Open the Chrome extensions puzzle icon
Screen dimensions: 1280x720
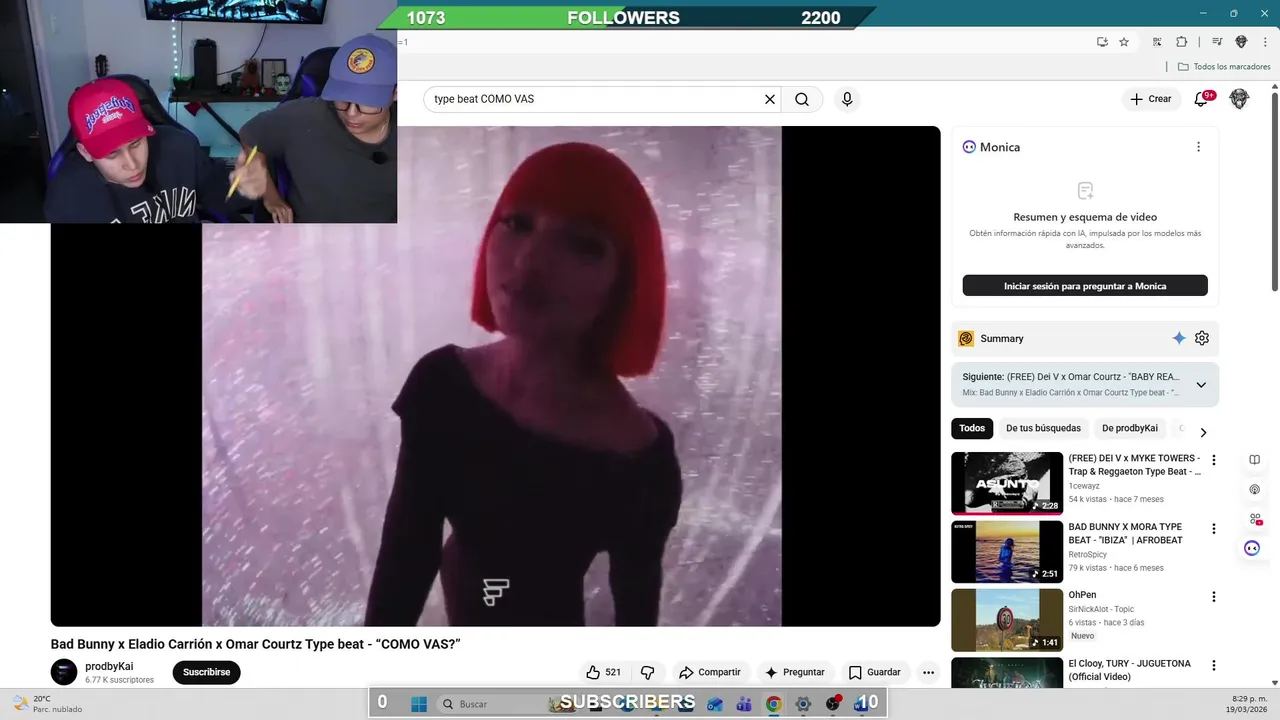click(1181, 42)
